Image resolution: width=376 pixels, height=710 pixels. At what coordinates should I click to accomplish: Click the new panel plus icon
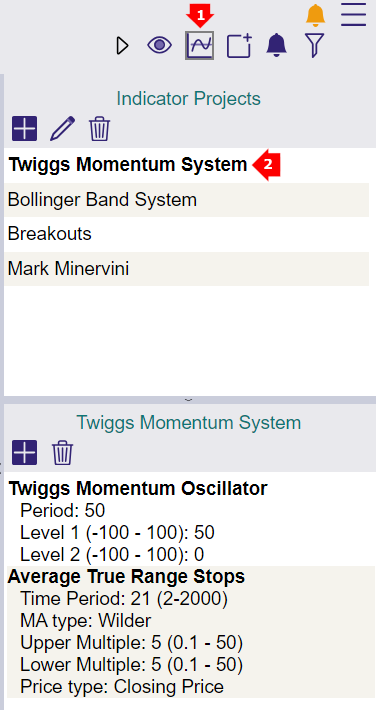click(x=240, y=45)
